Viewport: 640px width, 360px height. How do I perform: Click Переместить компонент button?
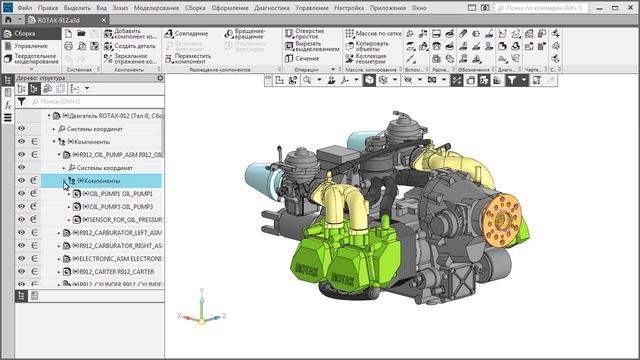[188, 58]
